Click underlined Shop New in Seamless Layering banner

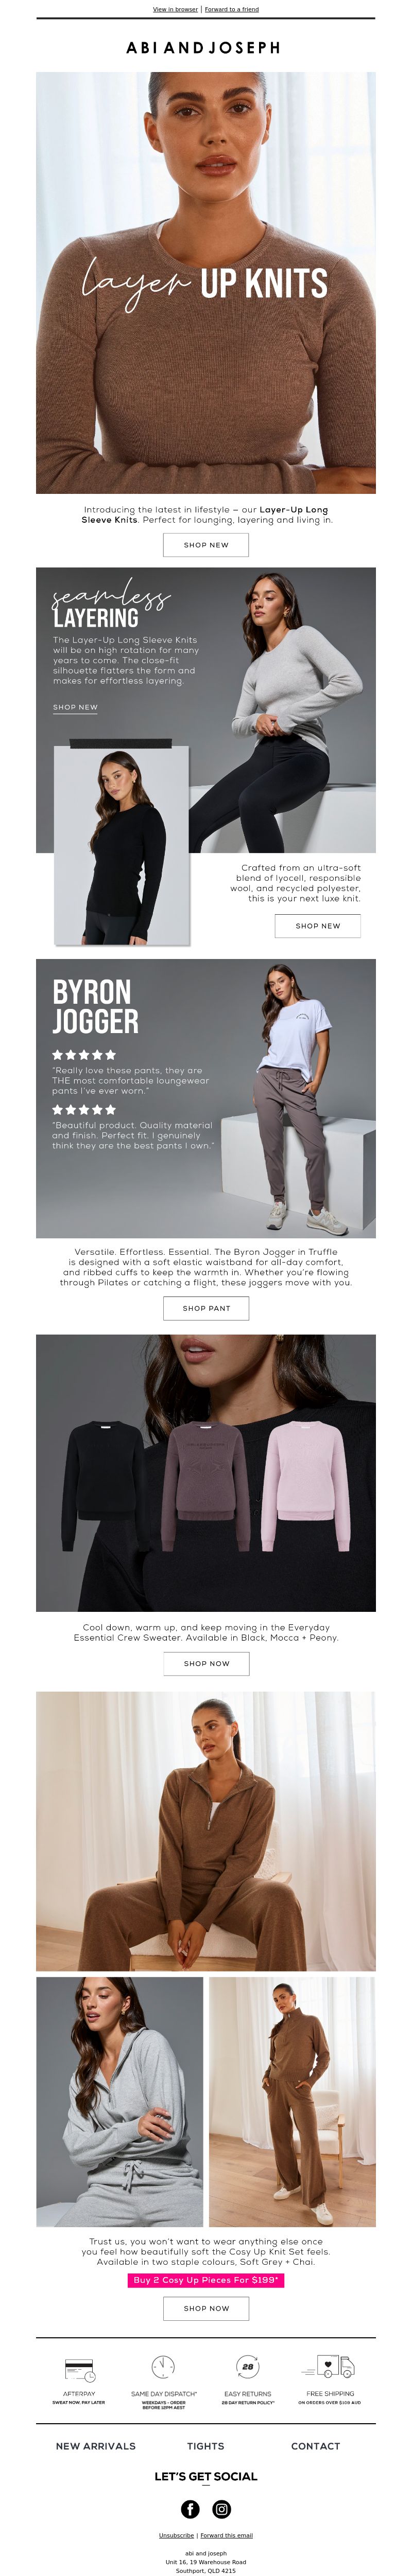point(75,707)
